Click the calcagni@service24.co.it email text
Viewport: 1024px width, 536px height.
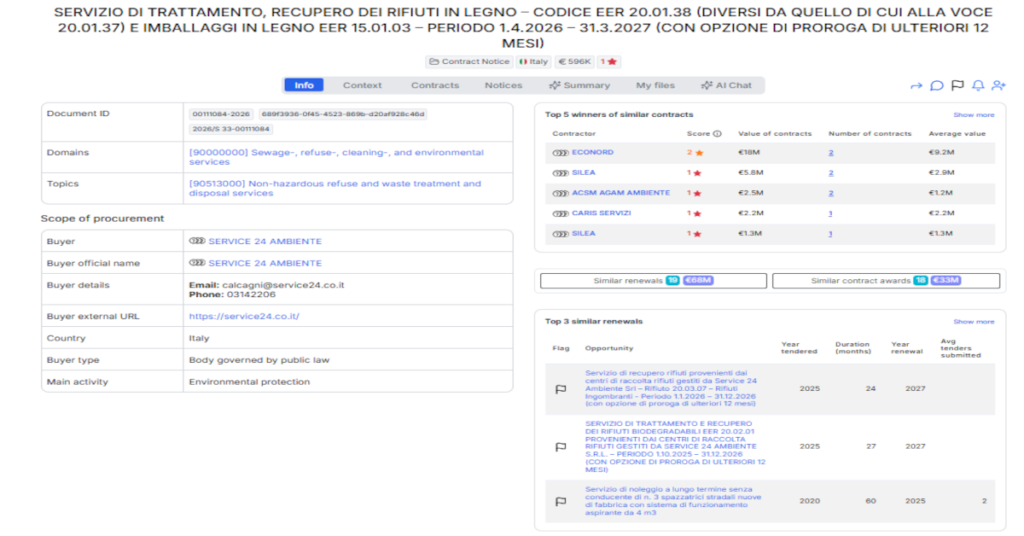tap(283, 285)
